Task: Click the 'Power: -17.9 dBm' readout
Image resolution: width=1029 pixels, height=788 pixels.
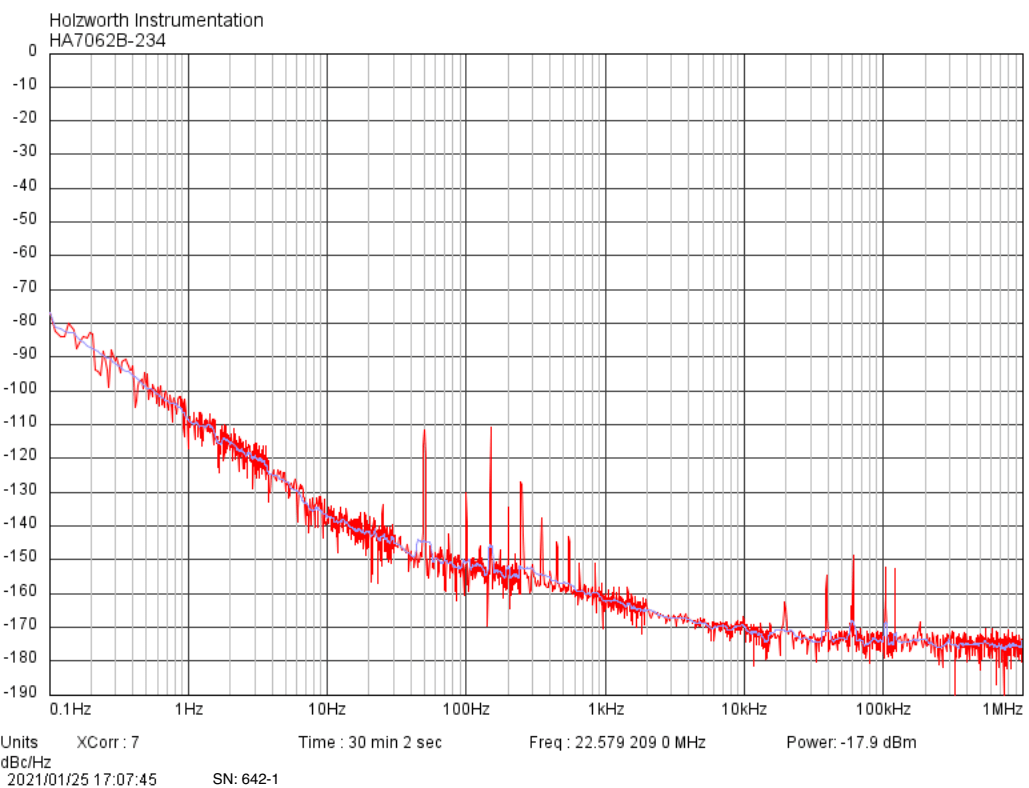Action: (851, 742)
